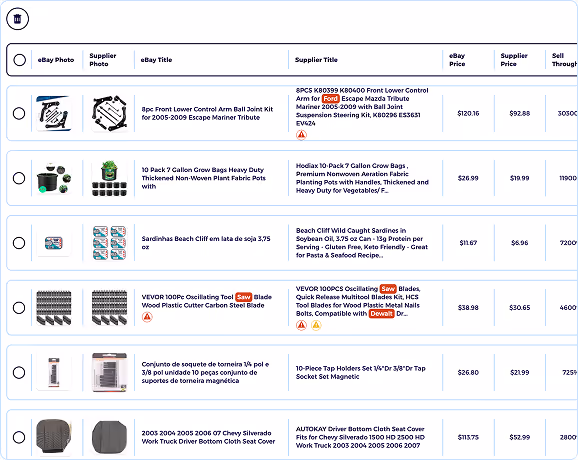Click eBay price $11.67
The height and width of the screenshot is (460, 578).
point(468,243)
